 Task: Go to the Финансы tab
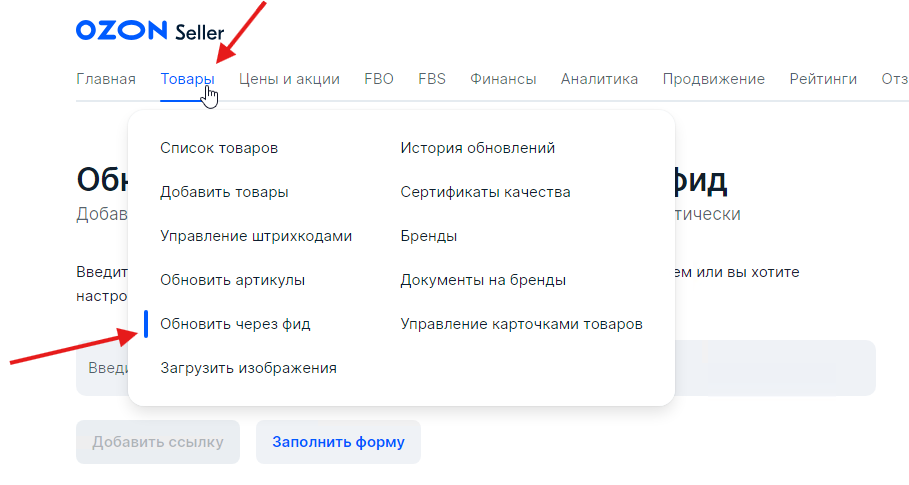point(503,79)
